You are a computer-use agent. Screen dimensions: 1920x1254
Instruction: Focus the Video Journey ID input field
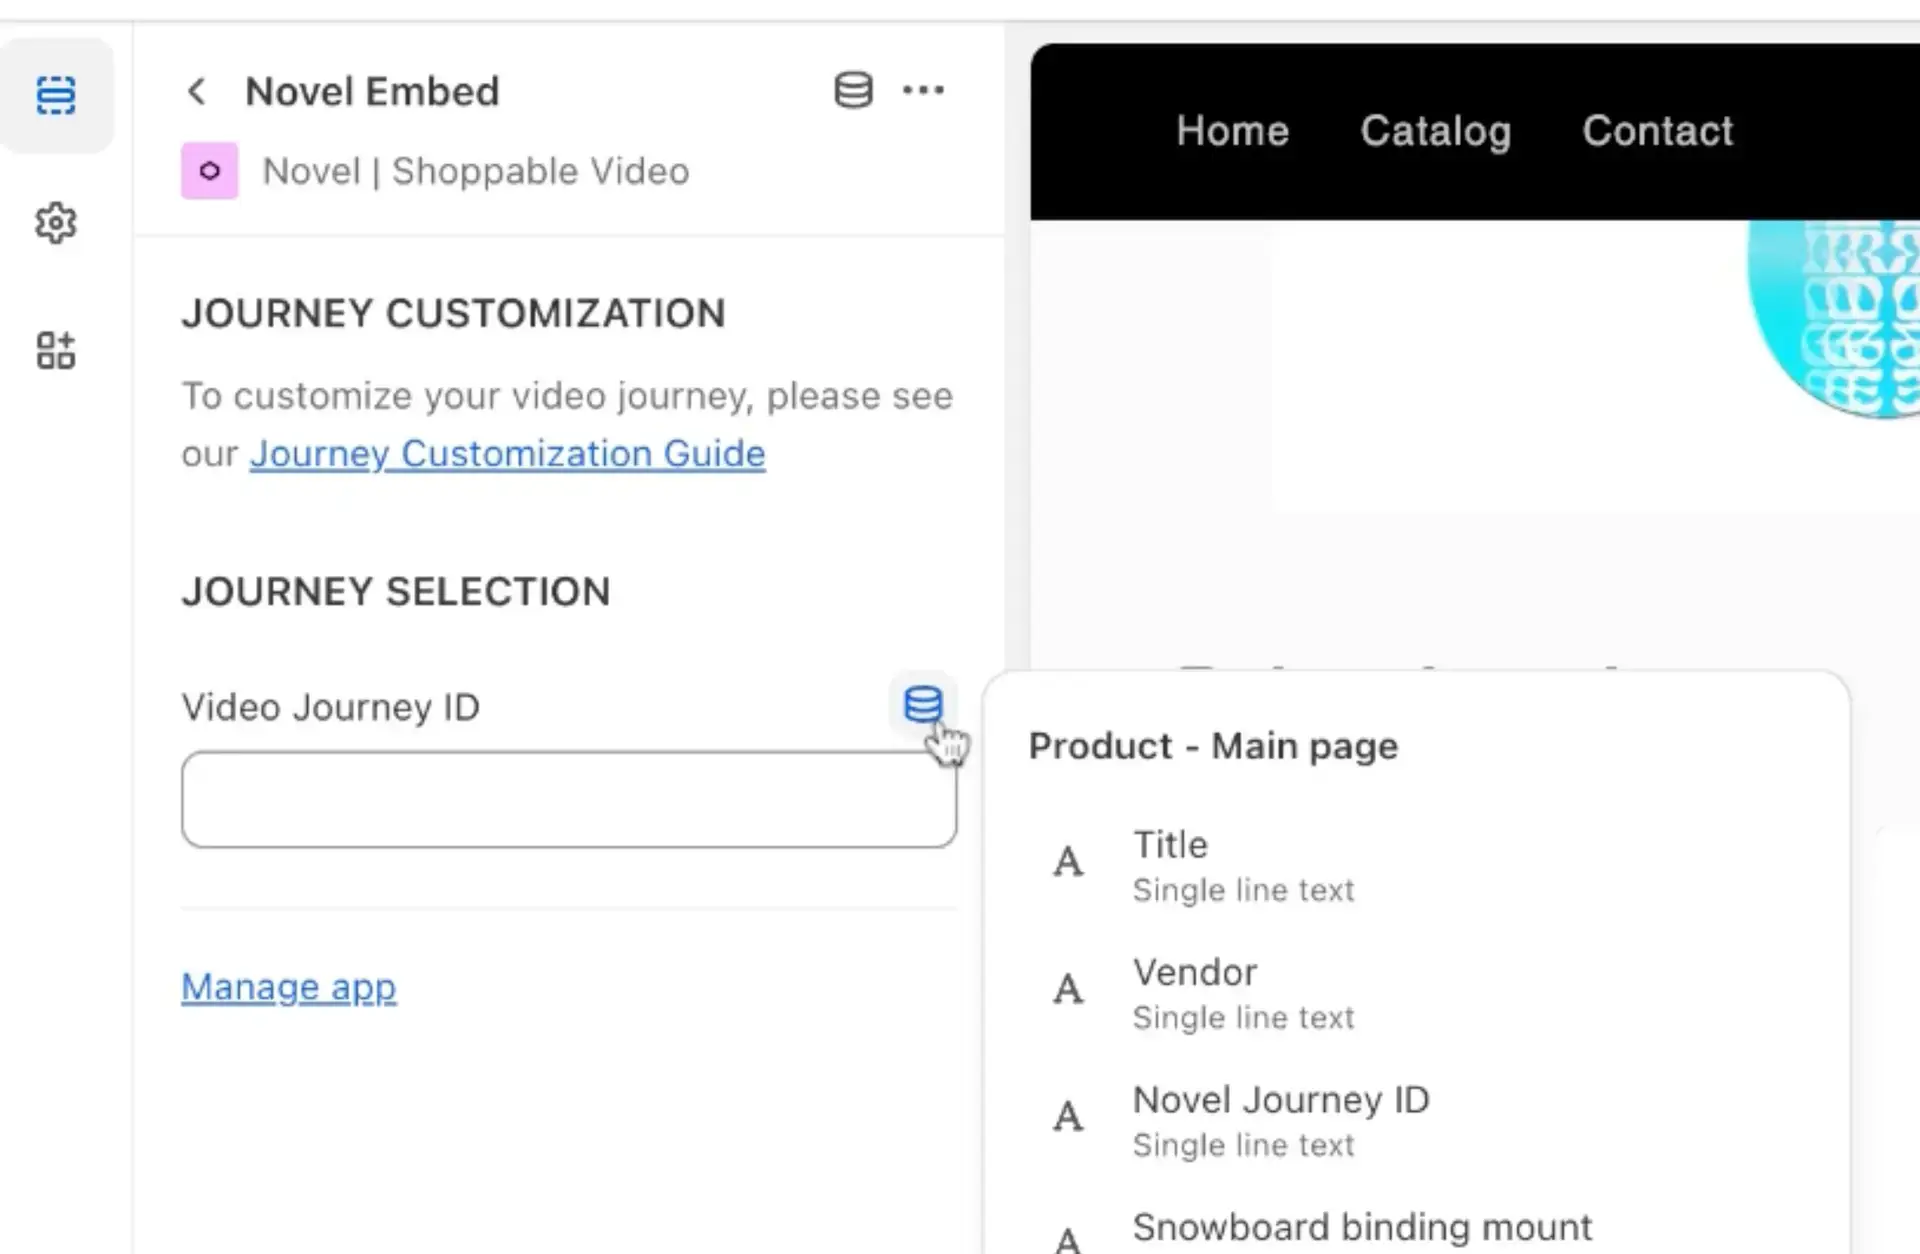pos(568,800)
